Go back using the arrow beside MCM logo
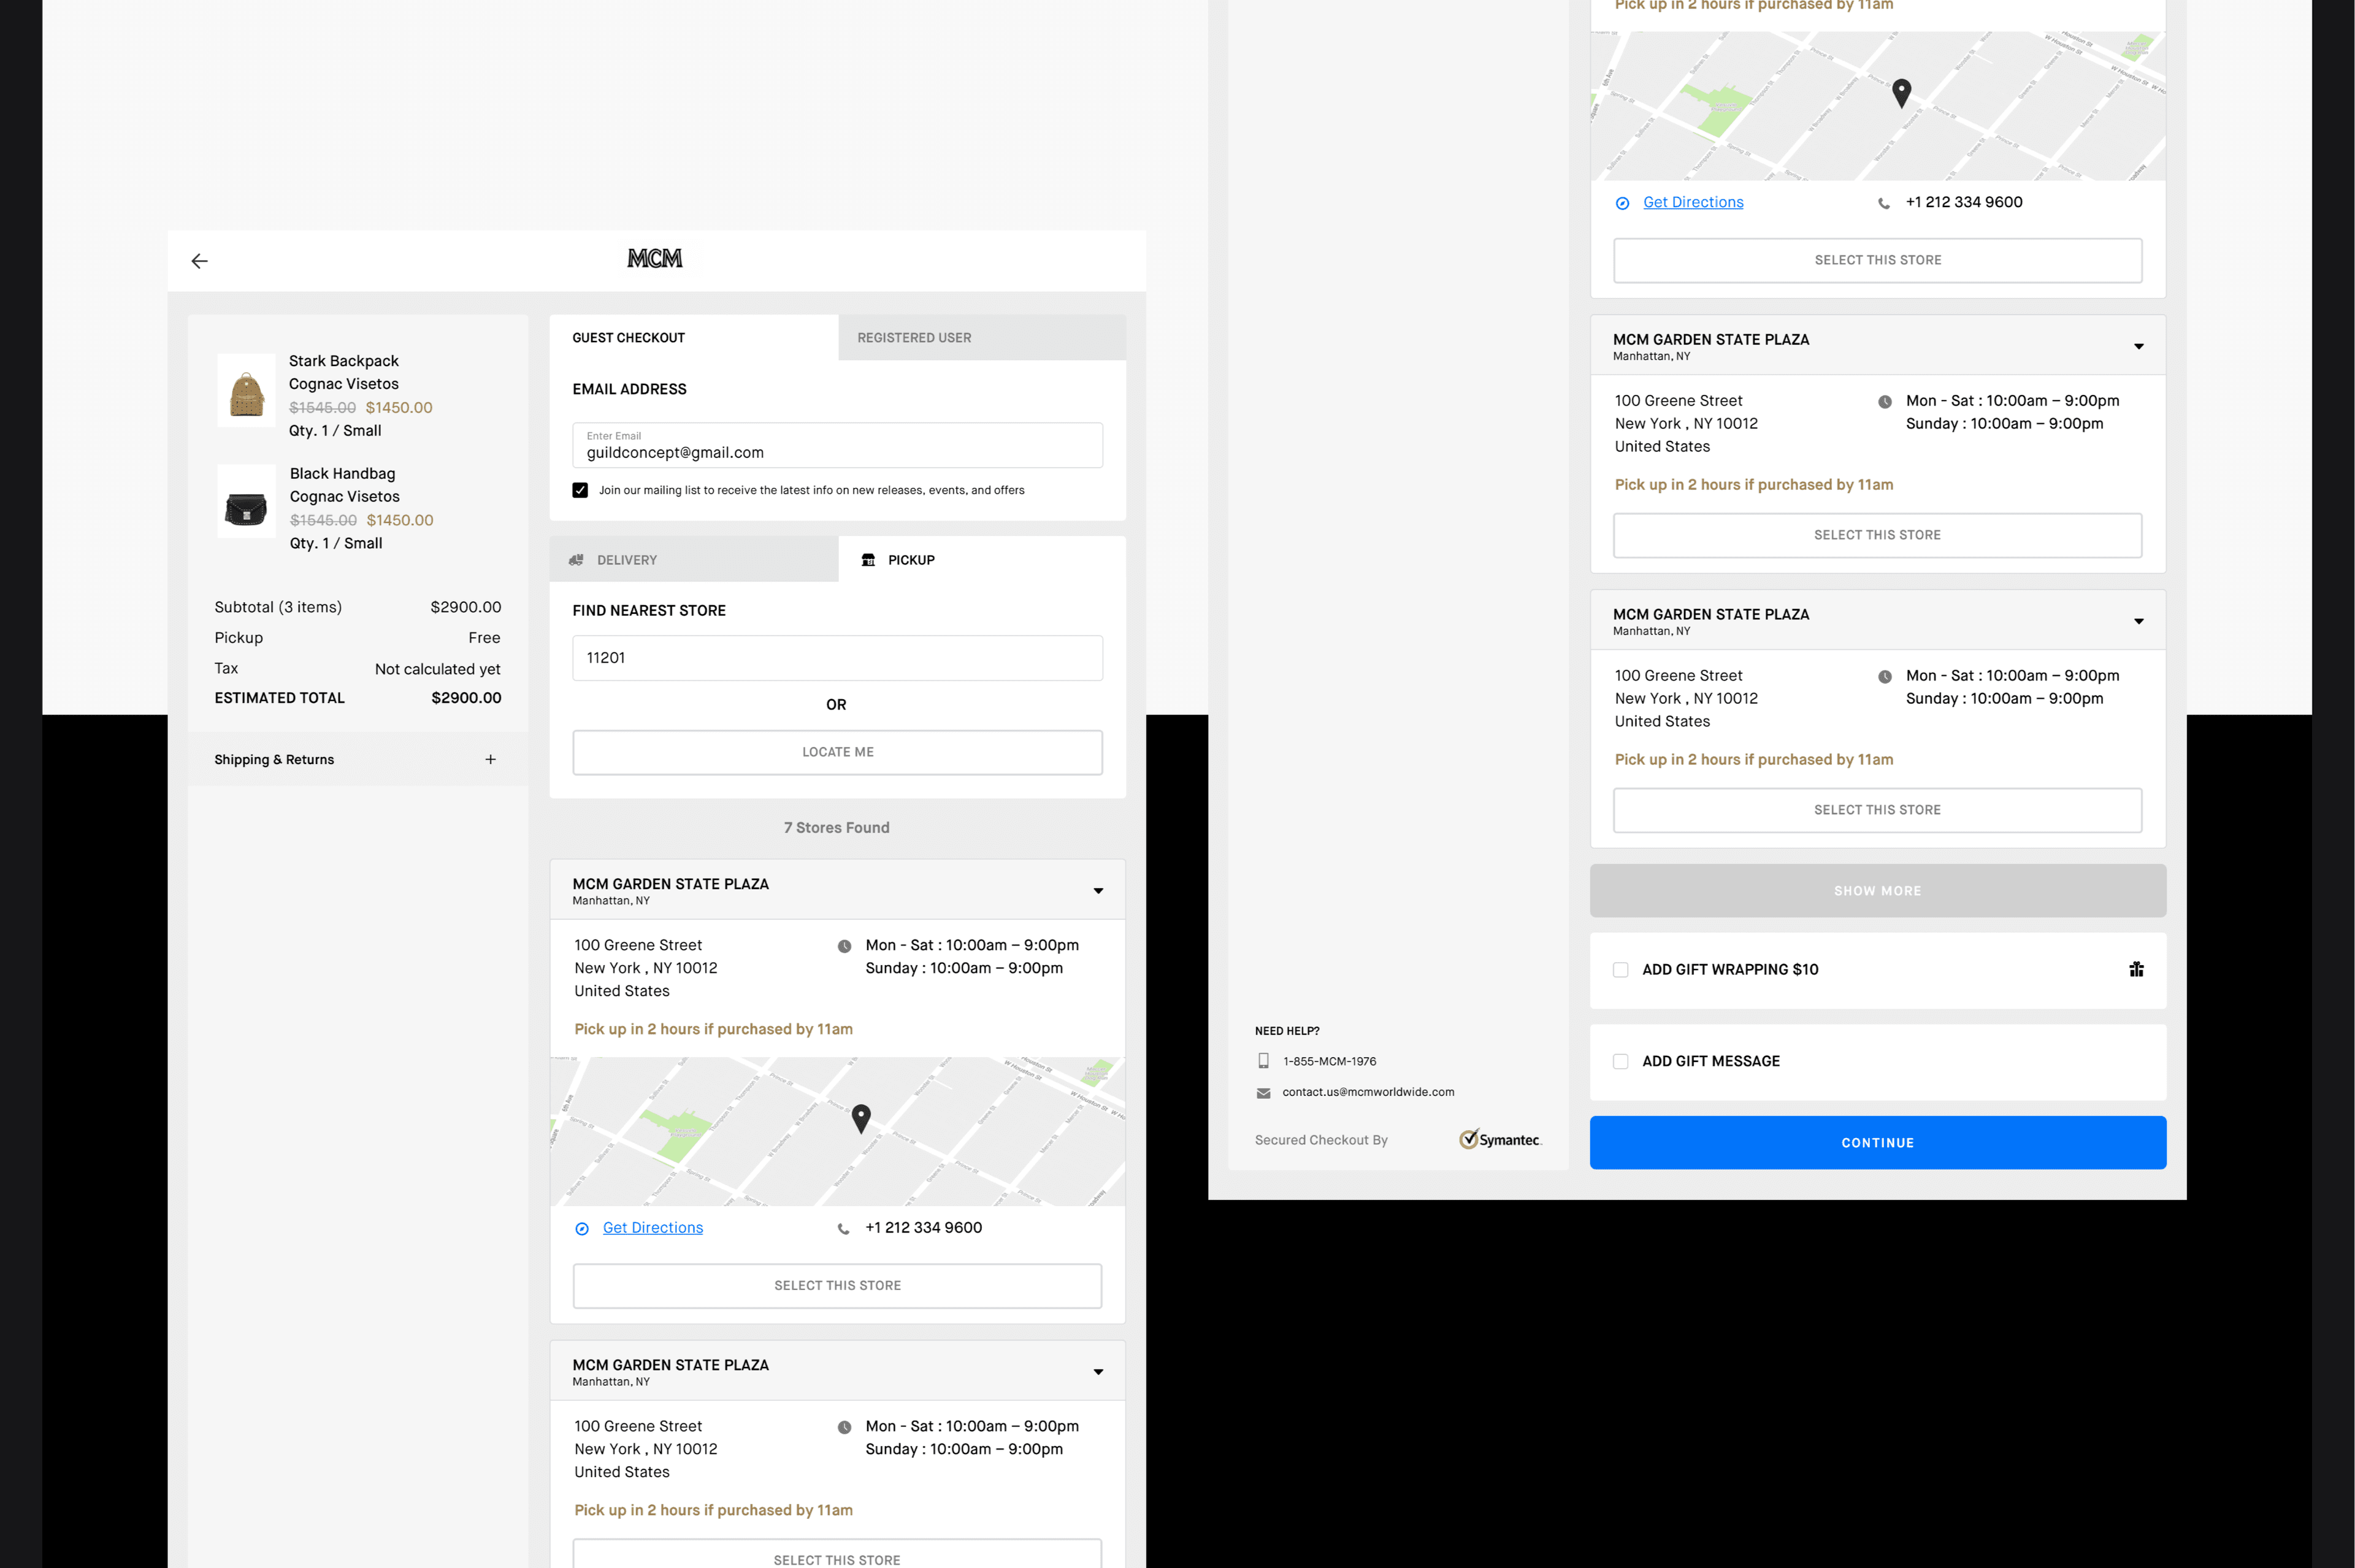Image resolution: width=2355 pixels, height=1568 pixels. point(200,261)
